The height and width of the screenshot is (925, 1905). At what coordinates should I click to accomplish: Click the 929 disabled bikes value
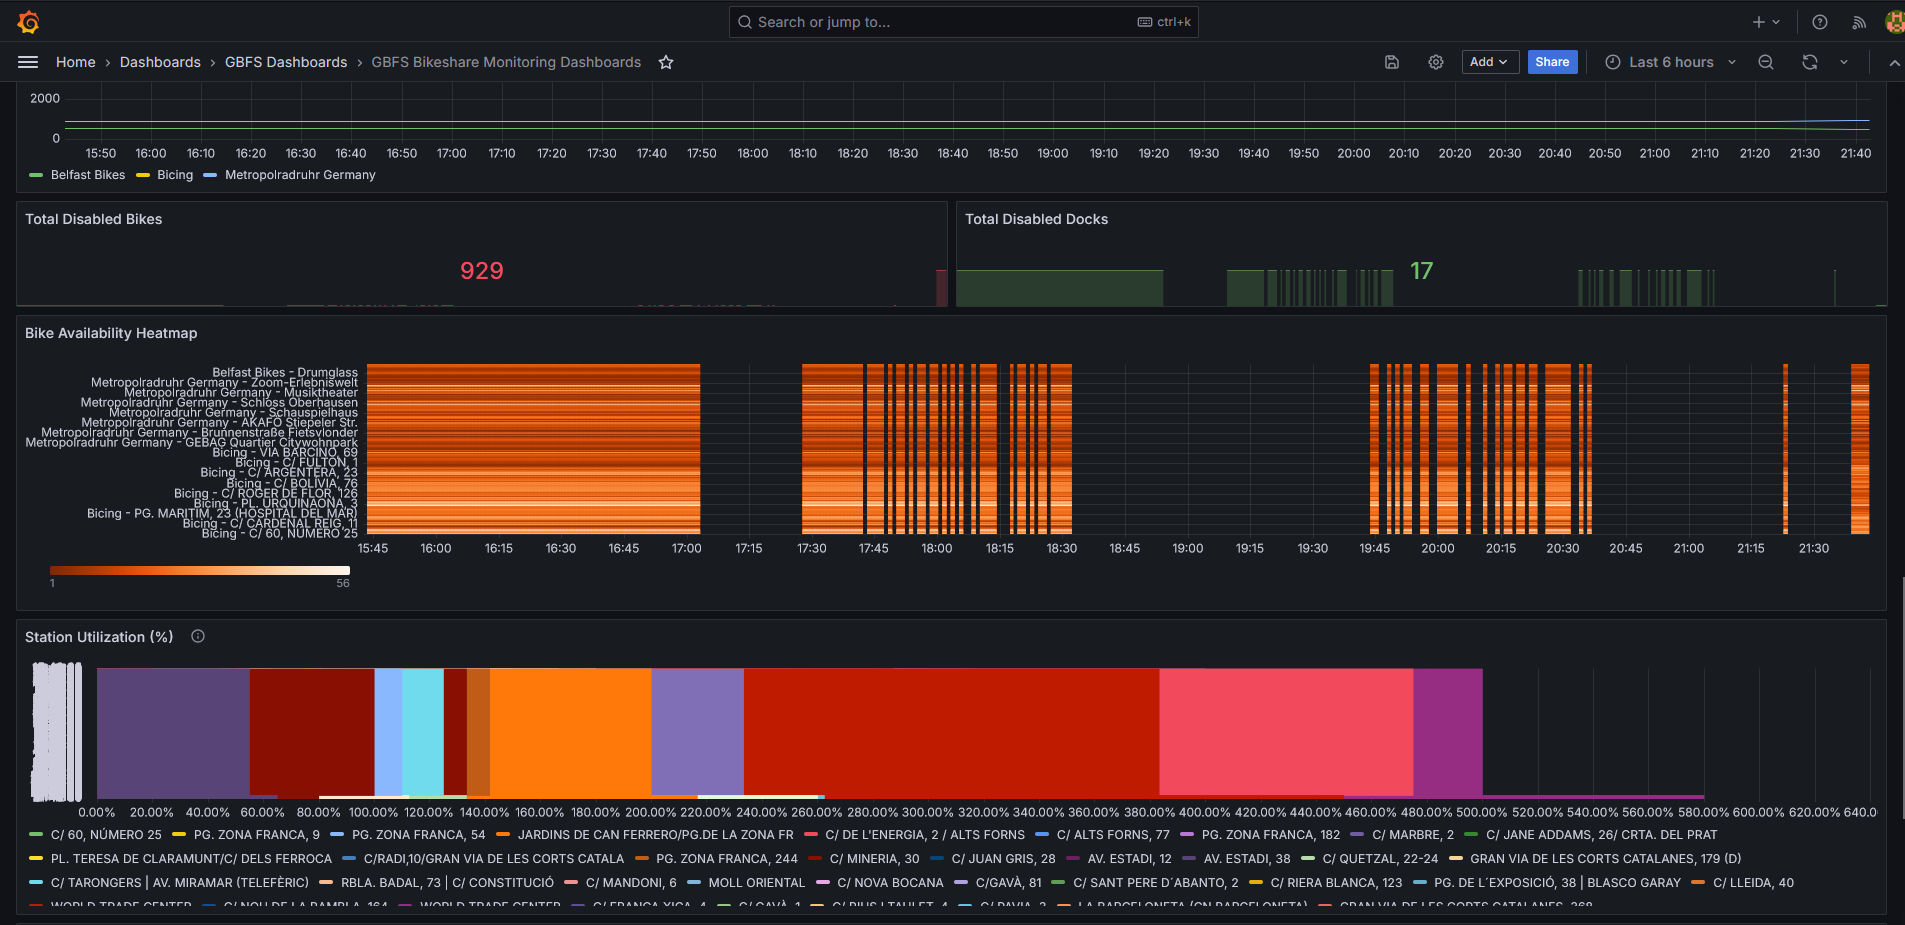pos(482,271)
